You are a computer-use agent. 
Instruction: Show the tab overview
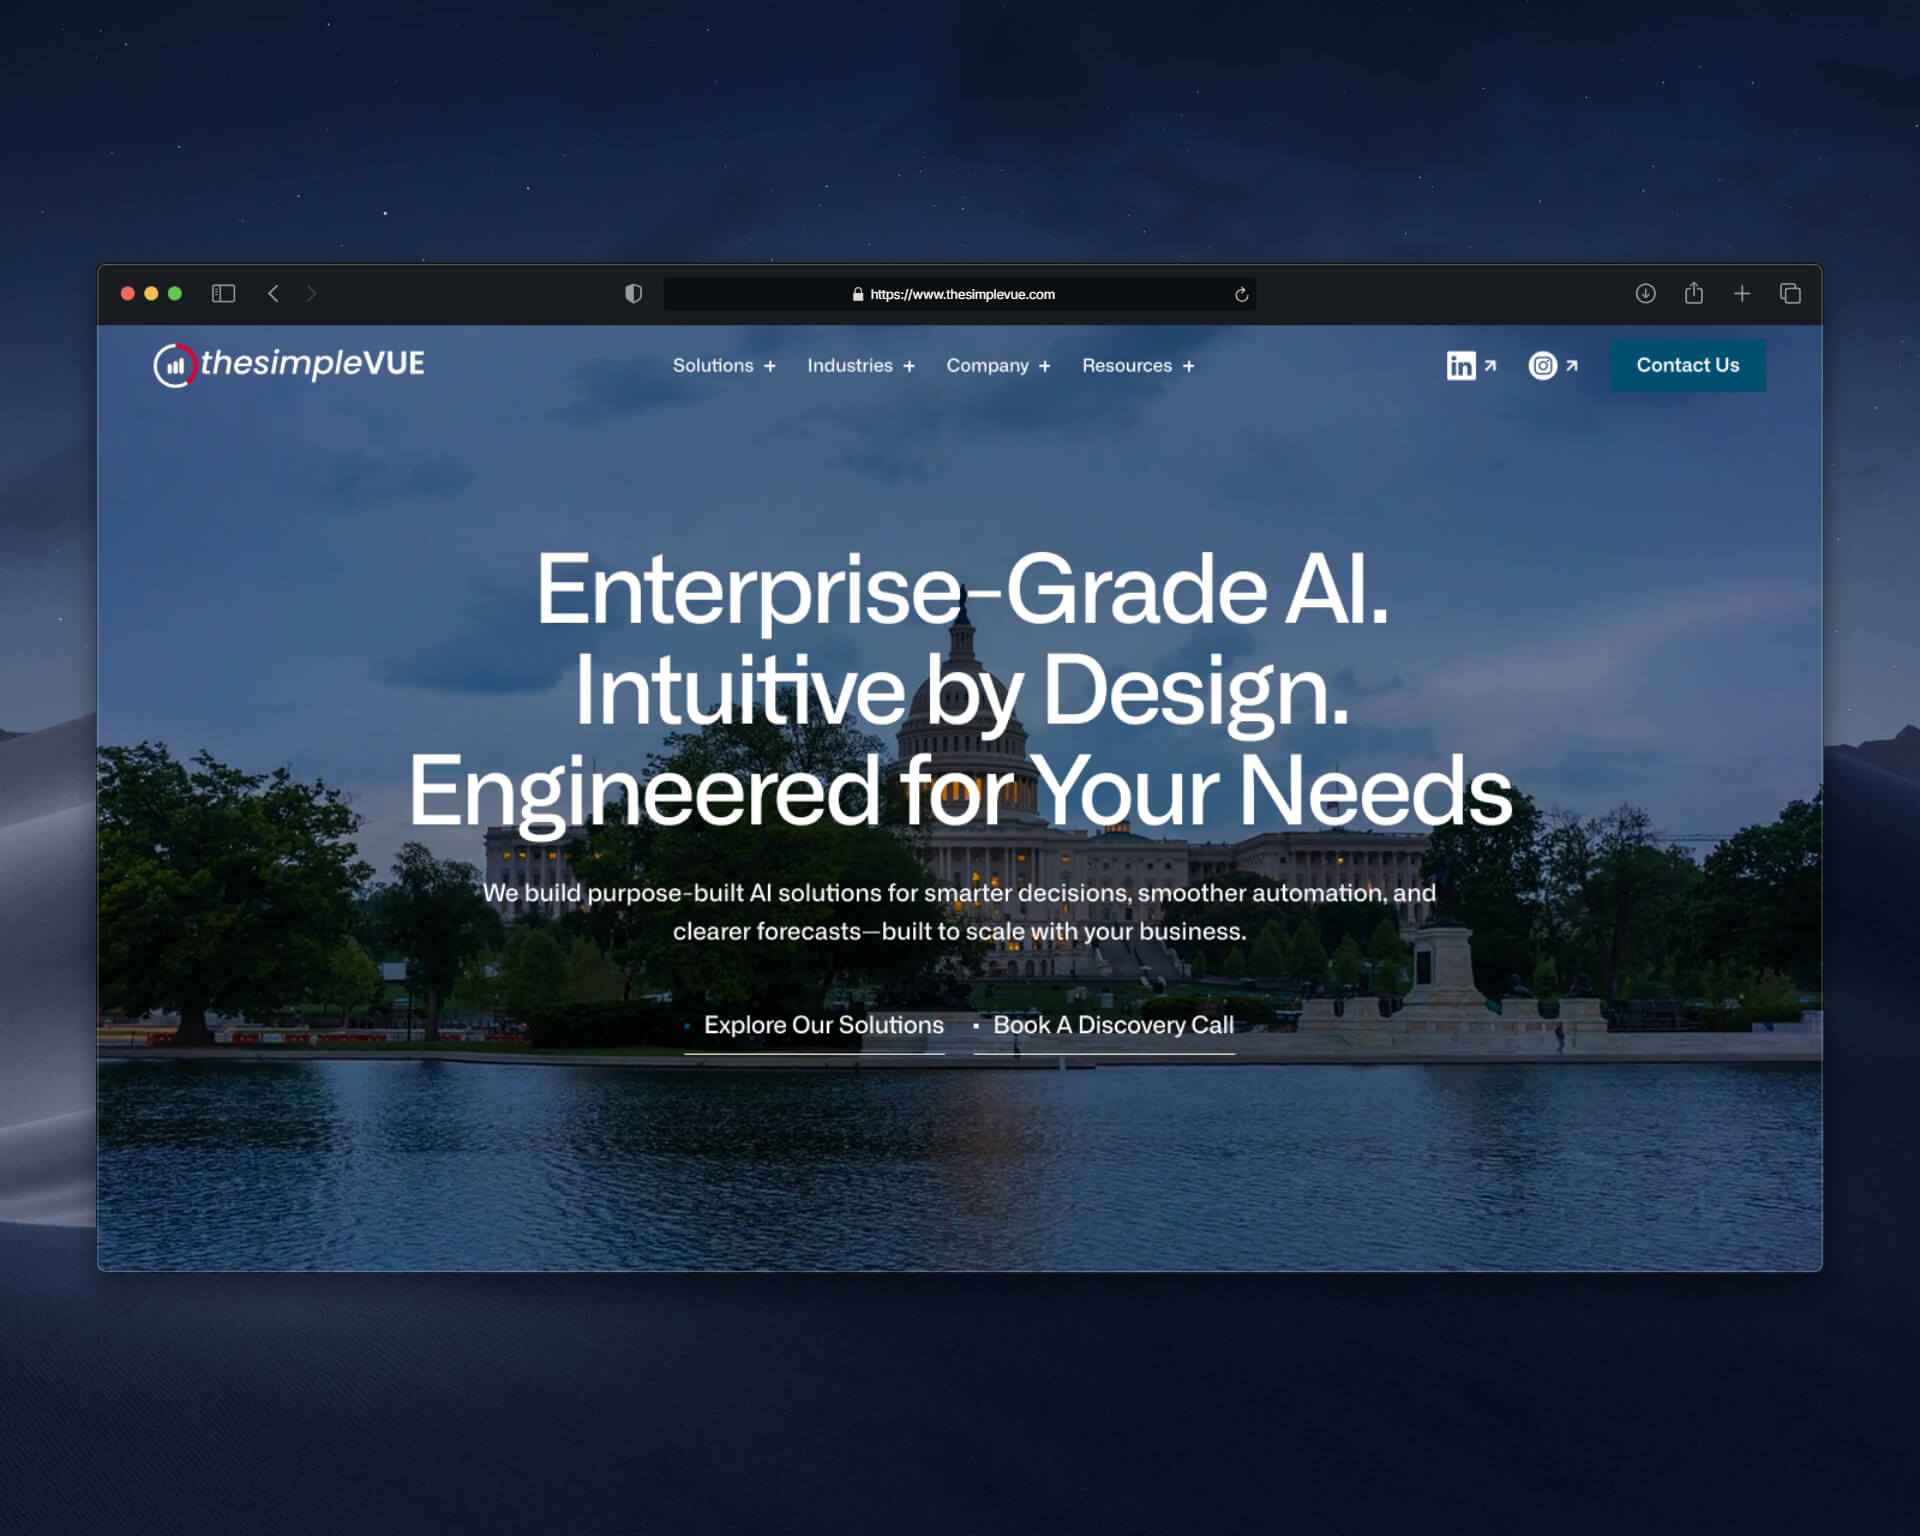1790,293
